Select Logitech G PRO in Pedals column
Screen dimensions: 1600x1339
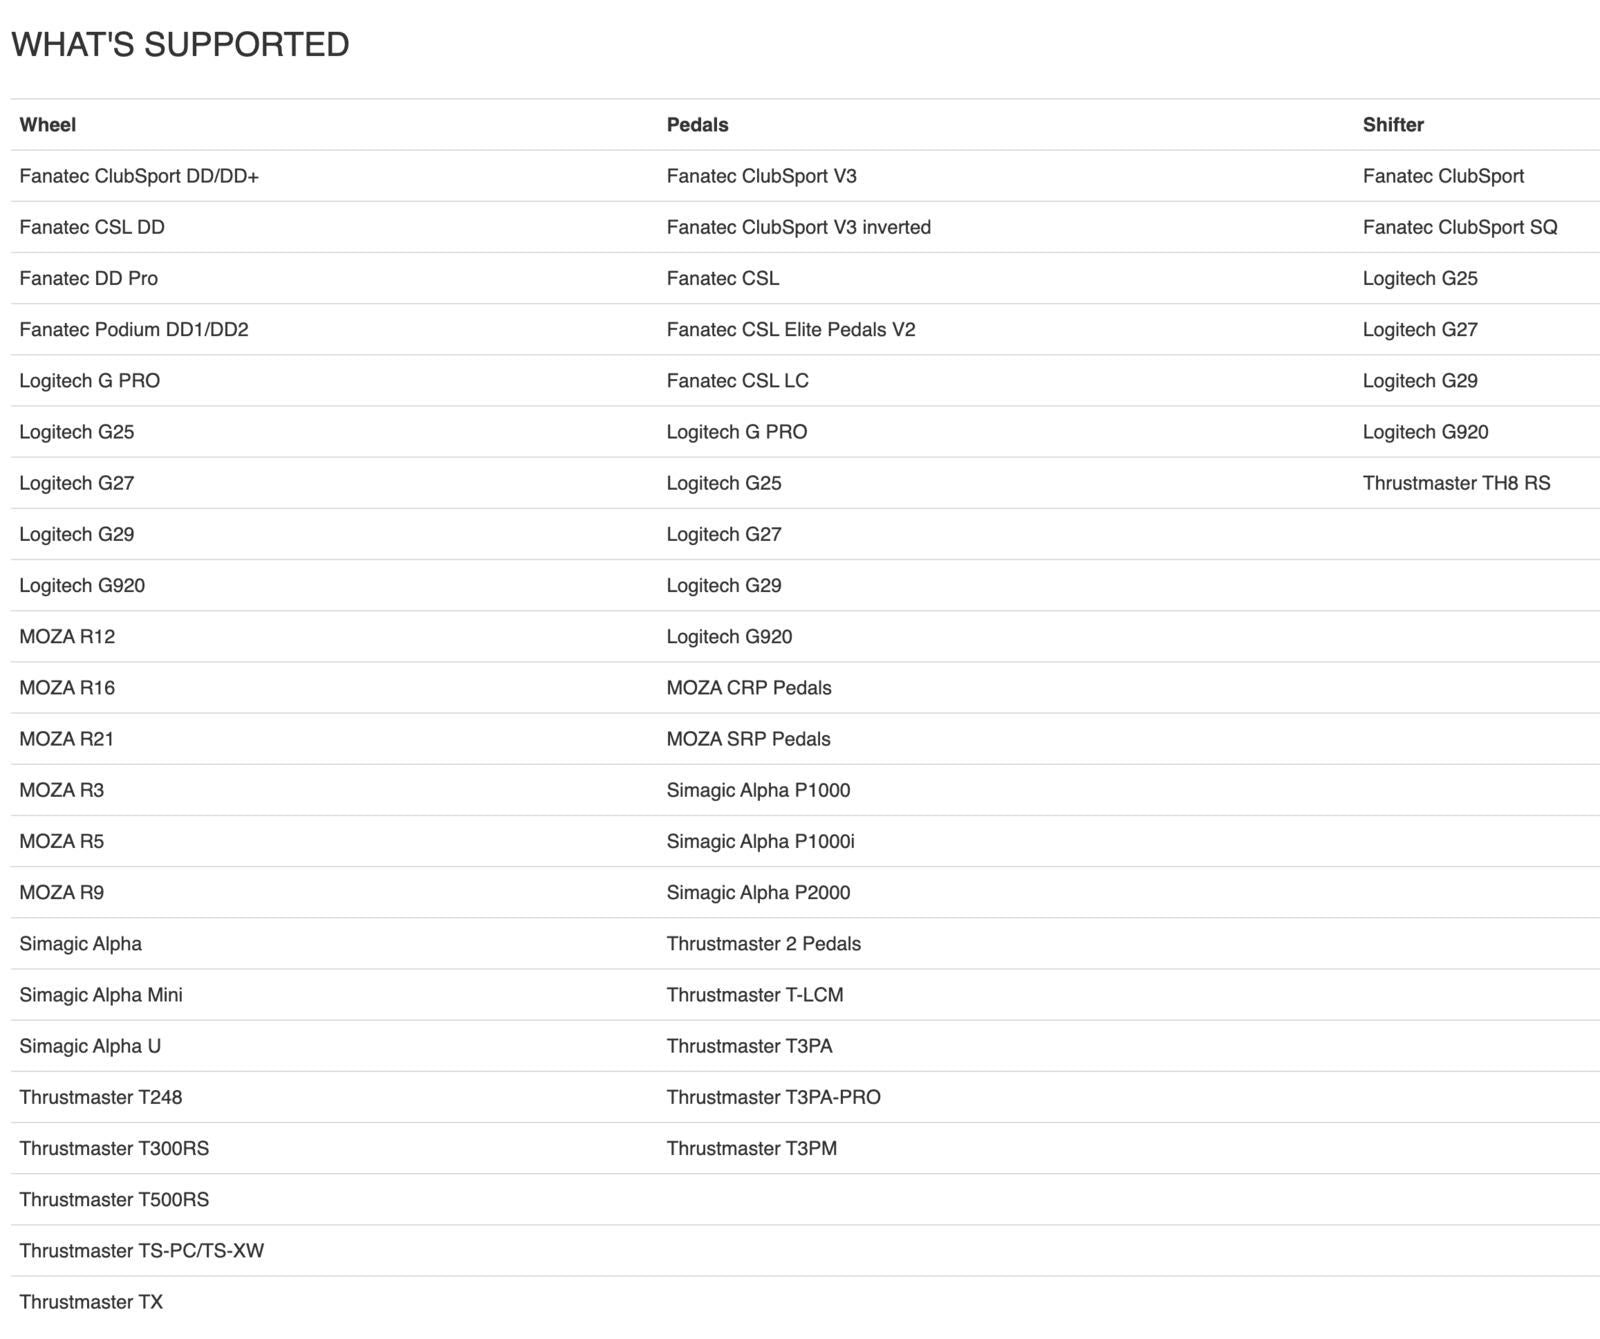[736, 432]
